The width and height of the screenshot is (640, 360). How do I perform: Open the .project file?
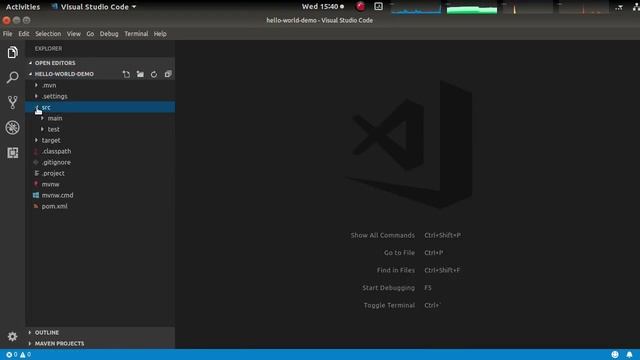tap(100, 173)
